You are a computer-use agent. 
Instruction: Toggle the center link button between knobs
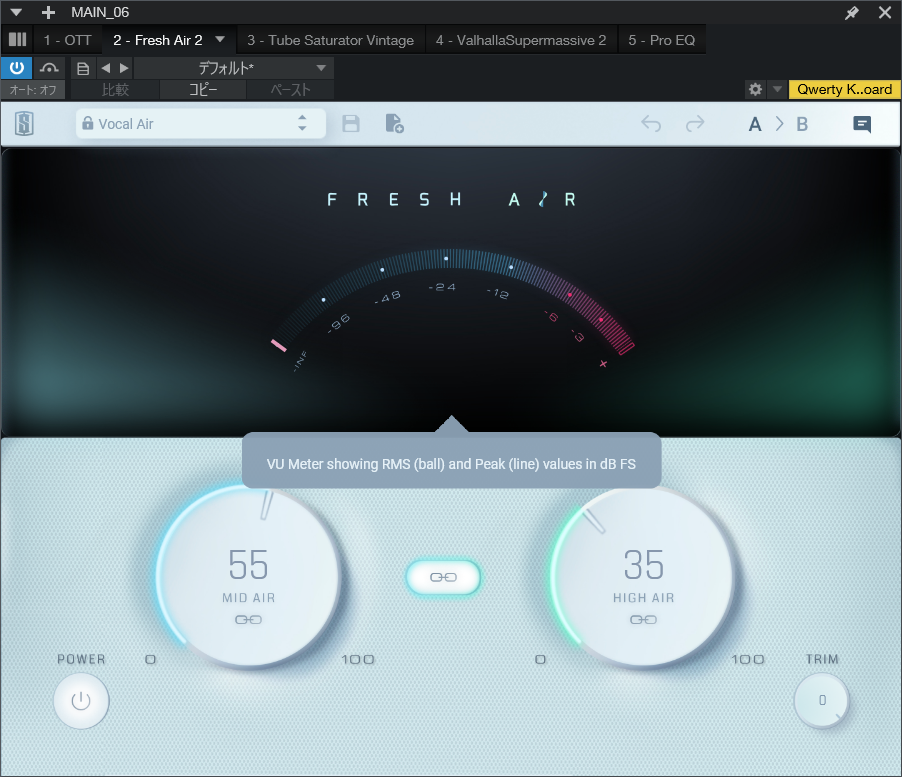point(443,577)
